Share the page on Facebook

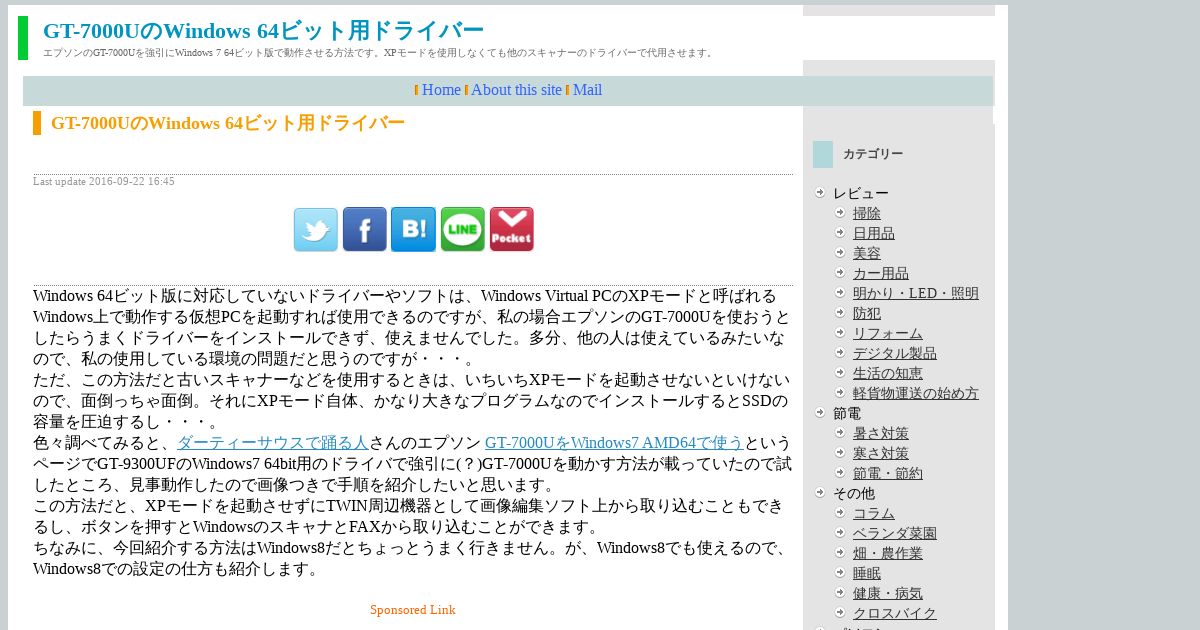365,229
